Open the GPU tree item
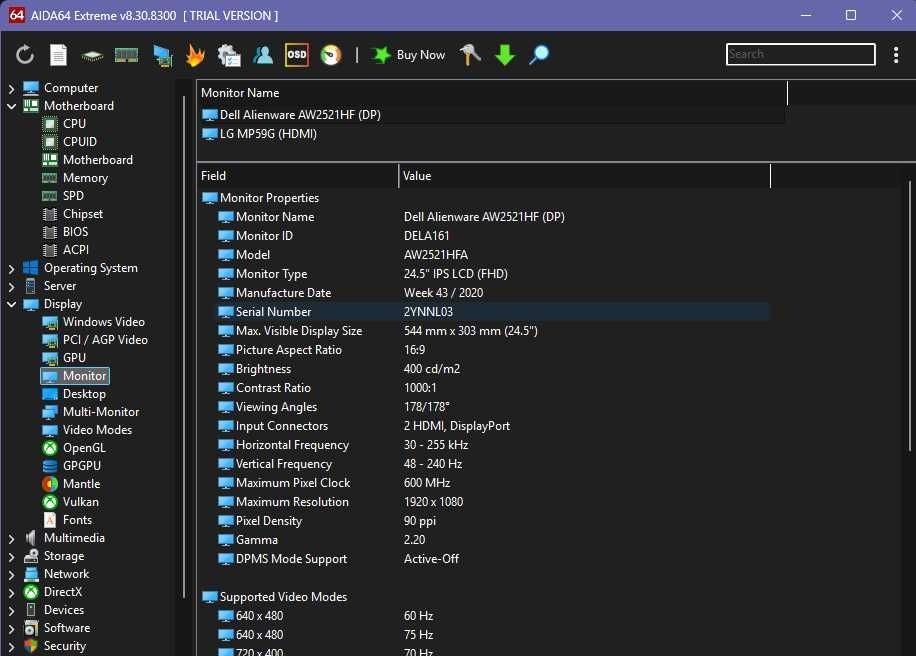 point(64,358)
